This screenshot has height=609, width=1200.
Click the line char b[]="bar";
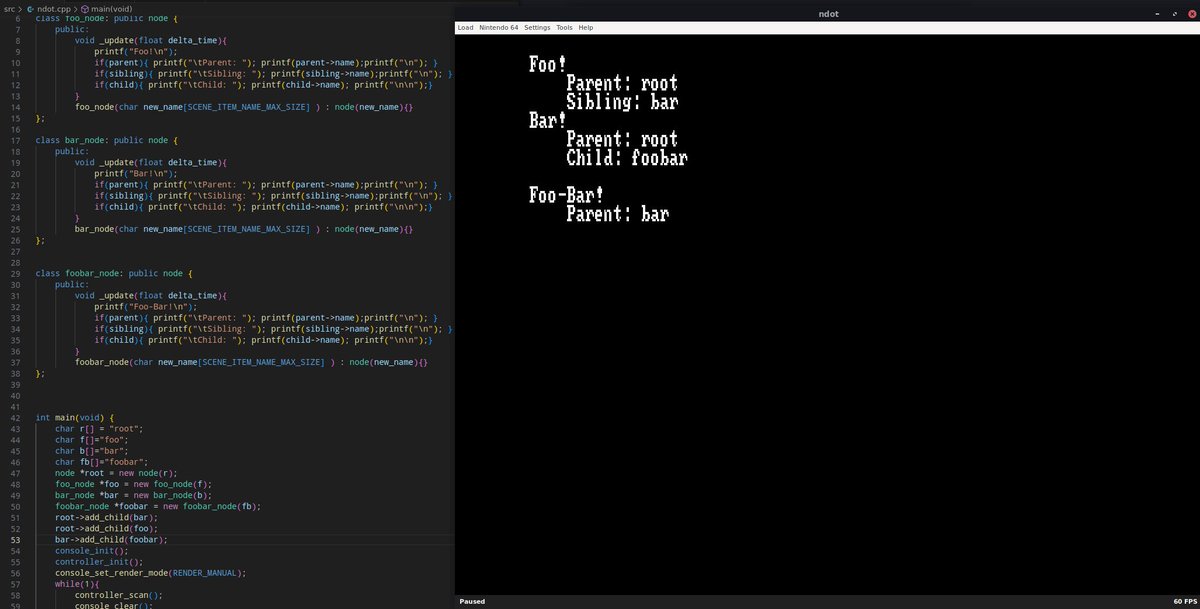(92, 451)
